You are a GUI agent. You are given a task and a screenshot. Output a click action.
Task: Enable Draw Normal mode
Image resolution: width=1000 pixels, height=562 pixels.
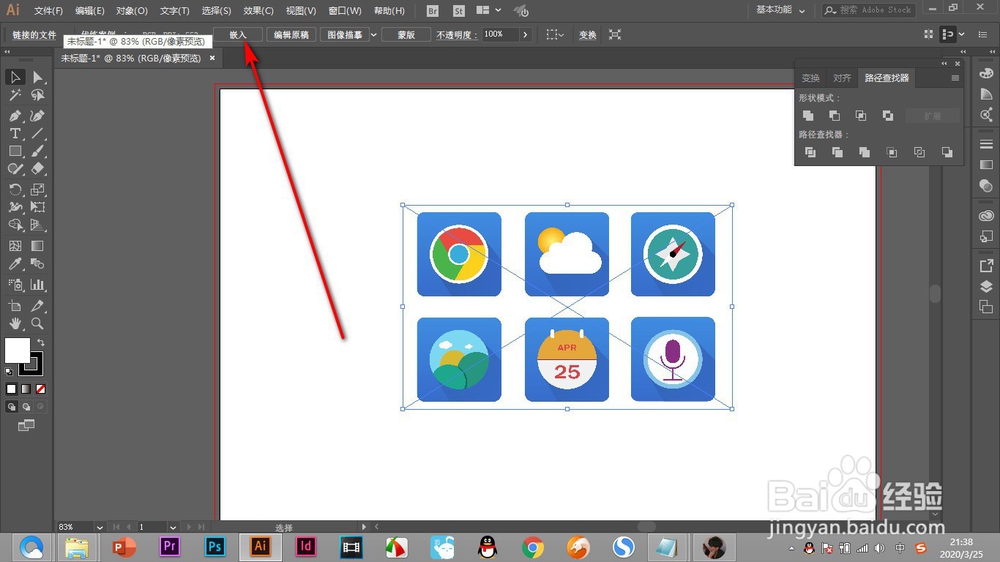pyautogui.click(x=11, y=407)
